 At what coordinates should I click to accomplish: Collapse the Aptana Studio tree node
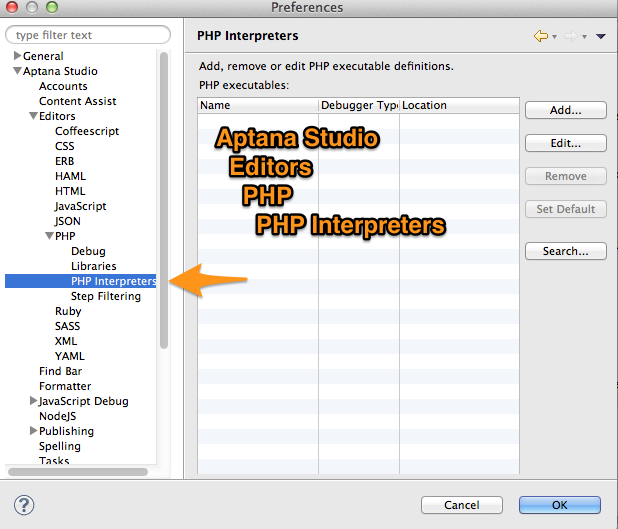[x=17, y=71]
